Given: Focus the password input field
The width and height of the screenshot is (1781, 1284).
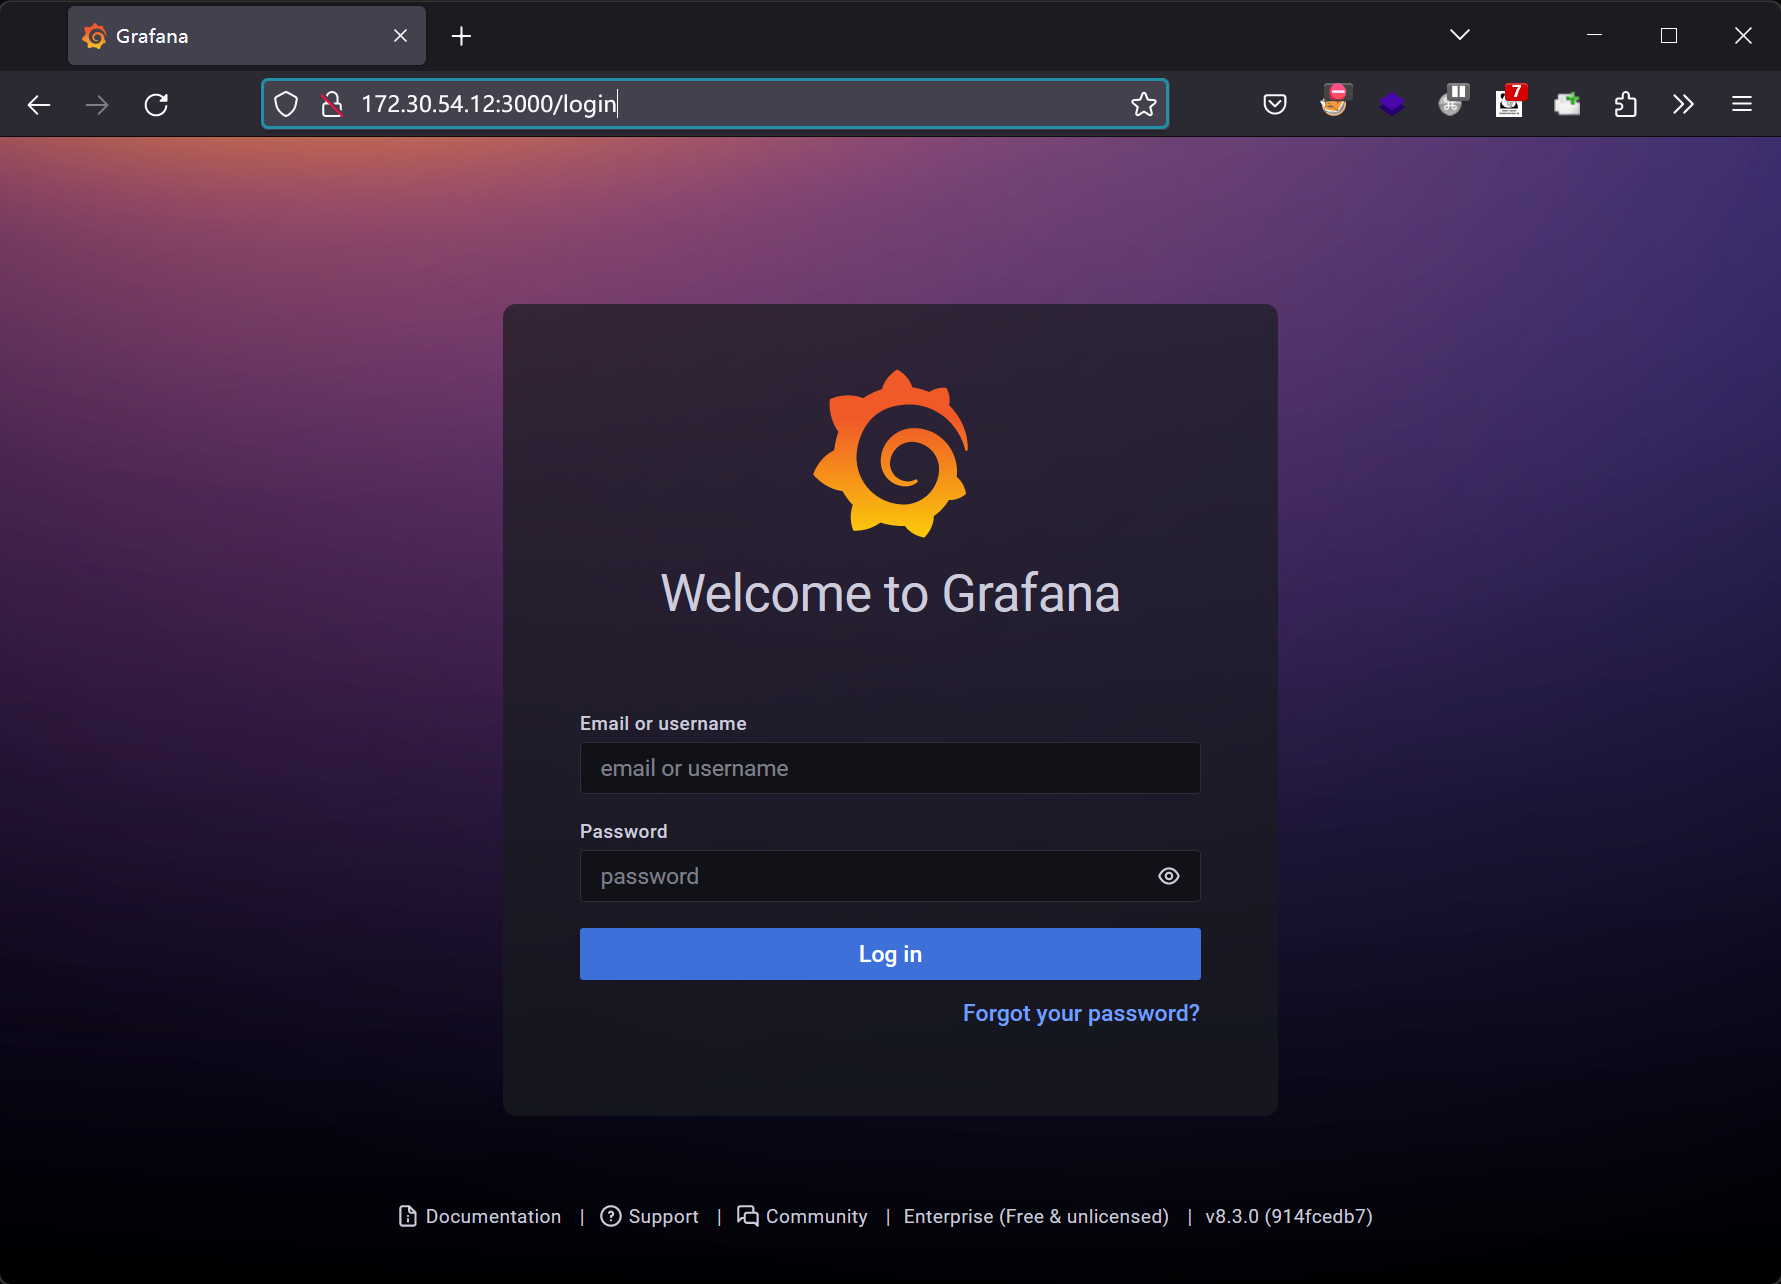Looking at the screenshot, I should (x=890, y=876).
